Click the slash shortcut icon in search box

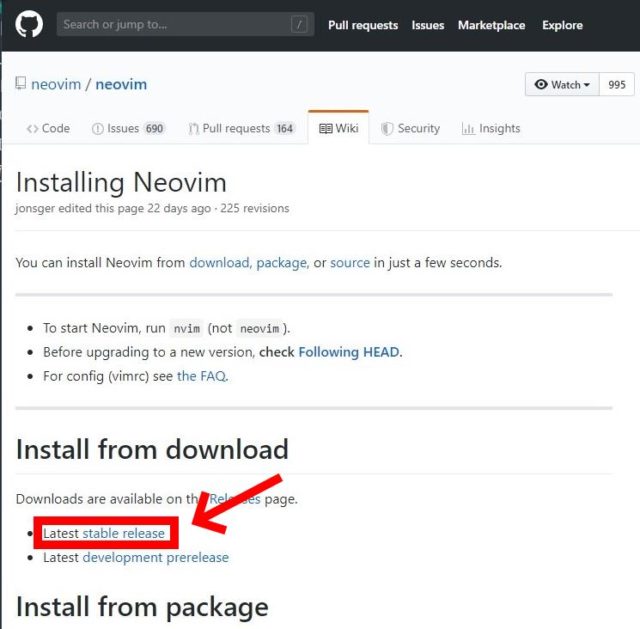click(299, 24)
